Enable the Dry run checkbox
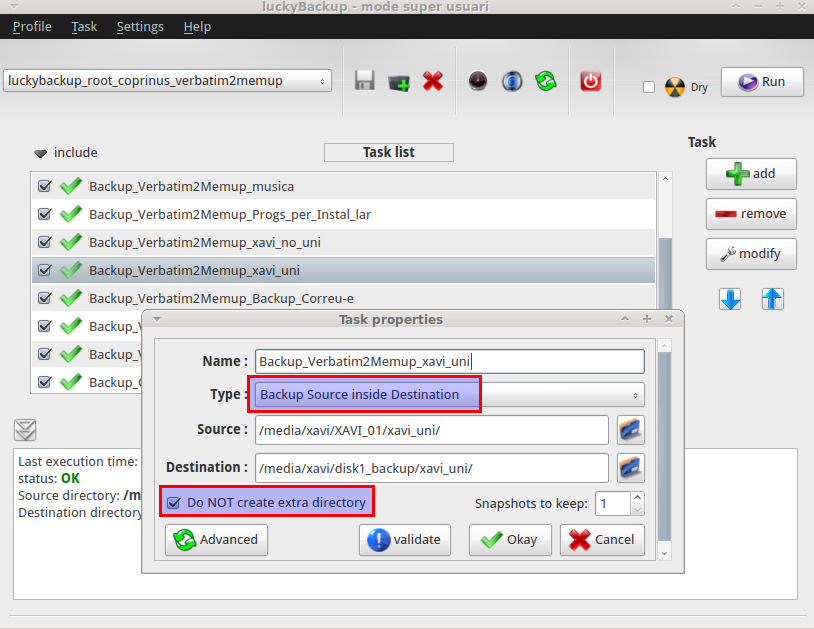The width and height of the screenshot is (814, 629). [649, 87]
